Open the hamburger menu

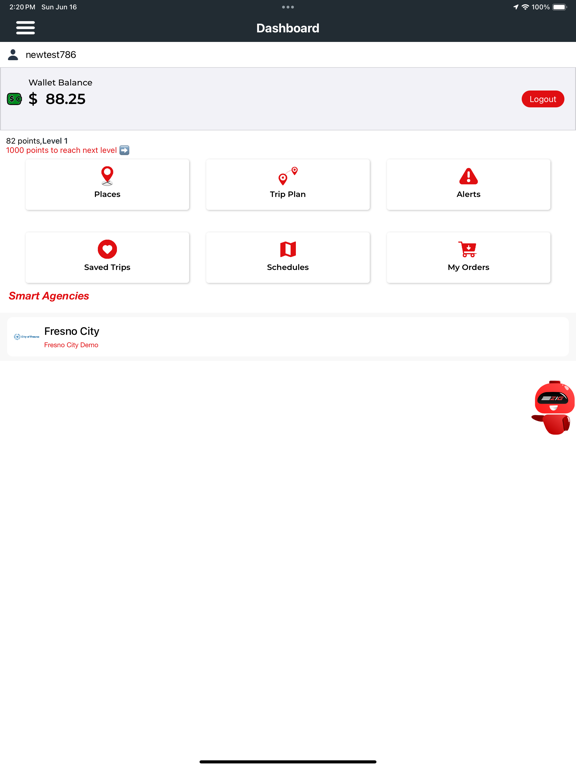25,28
